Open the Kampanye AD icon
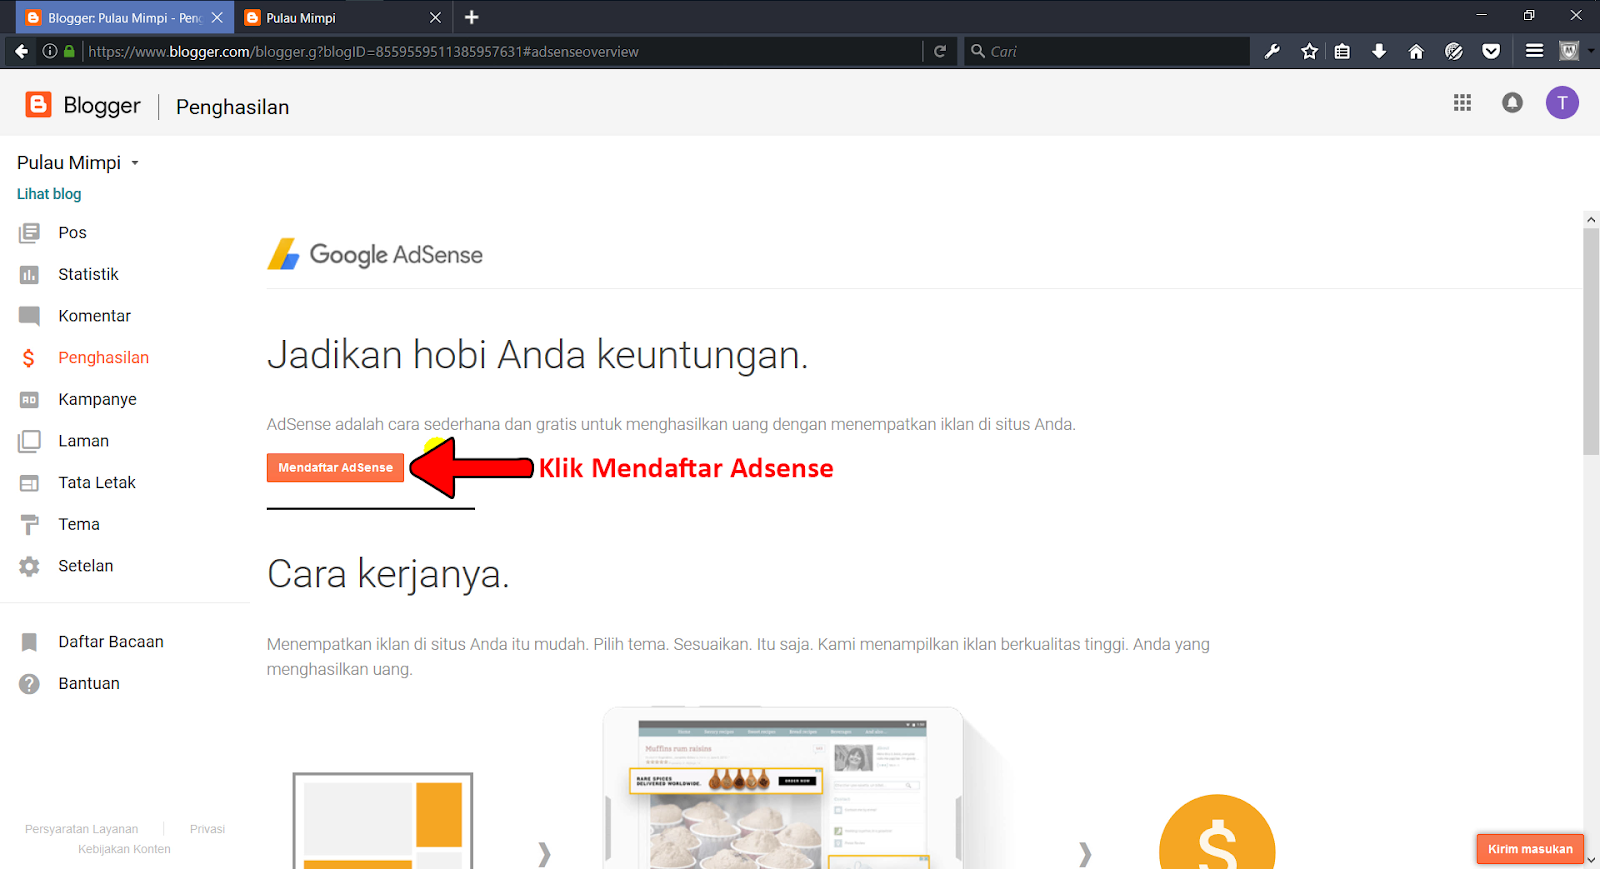This screenshot has width=1600, height=869. tap(29, 400)
